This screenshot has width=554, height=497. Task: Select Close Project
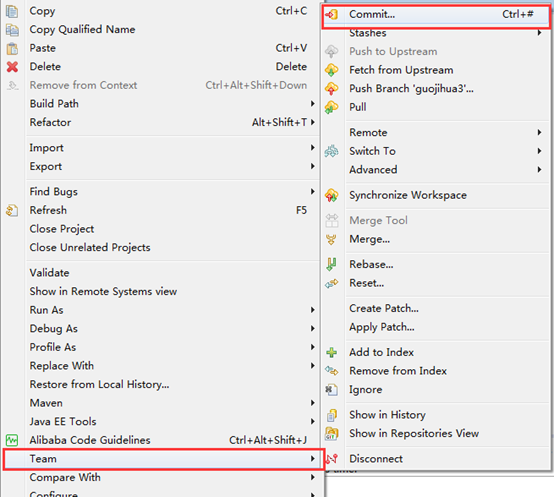(x=62, y=229)
